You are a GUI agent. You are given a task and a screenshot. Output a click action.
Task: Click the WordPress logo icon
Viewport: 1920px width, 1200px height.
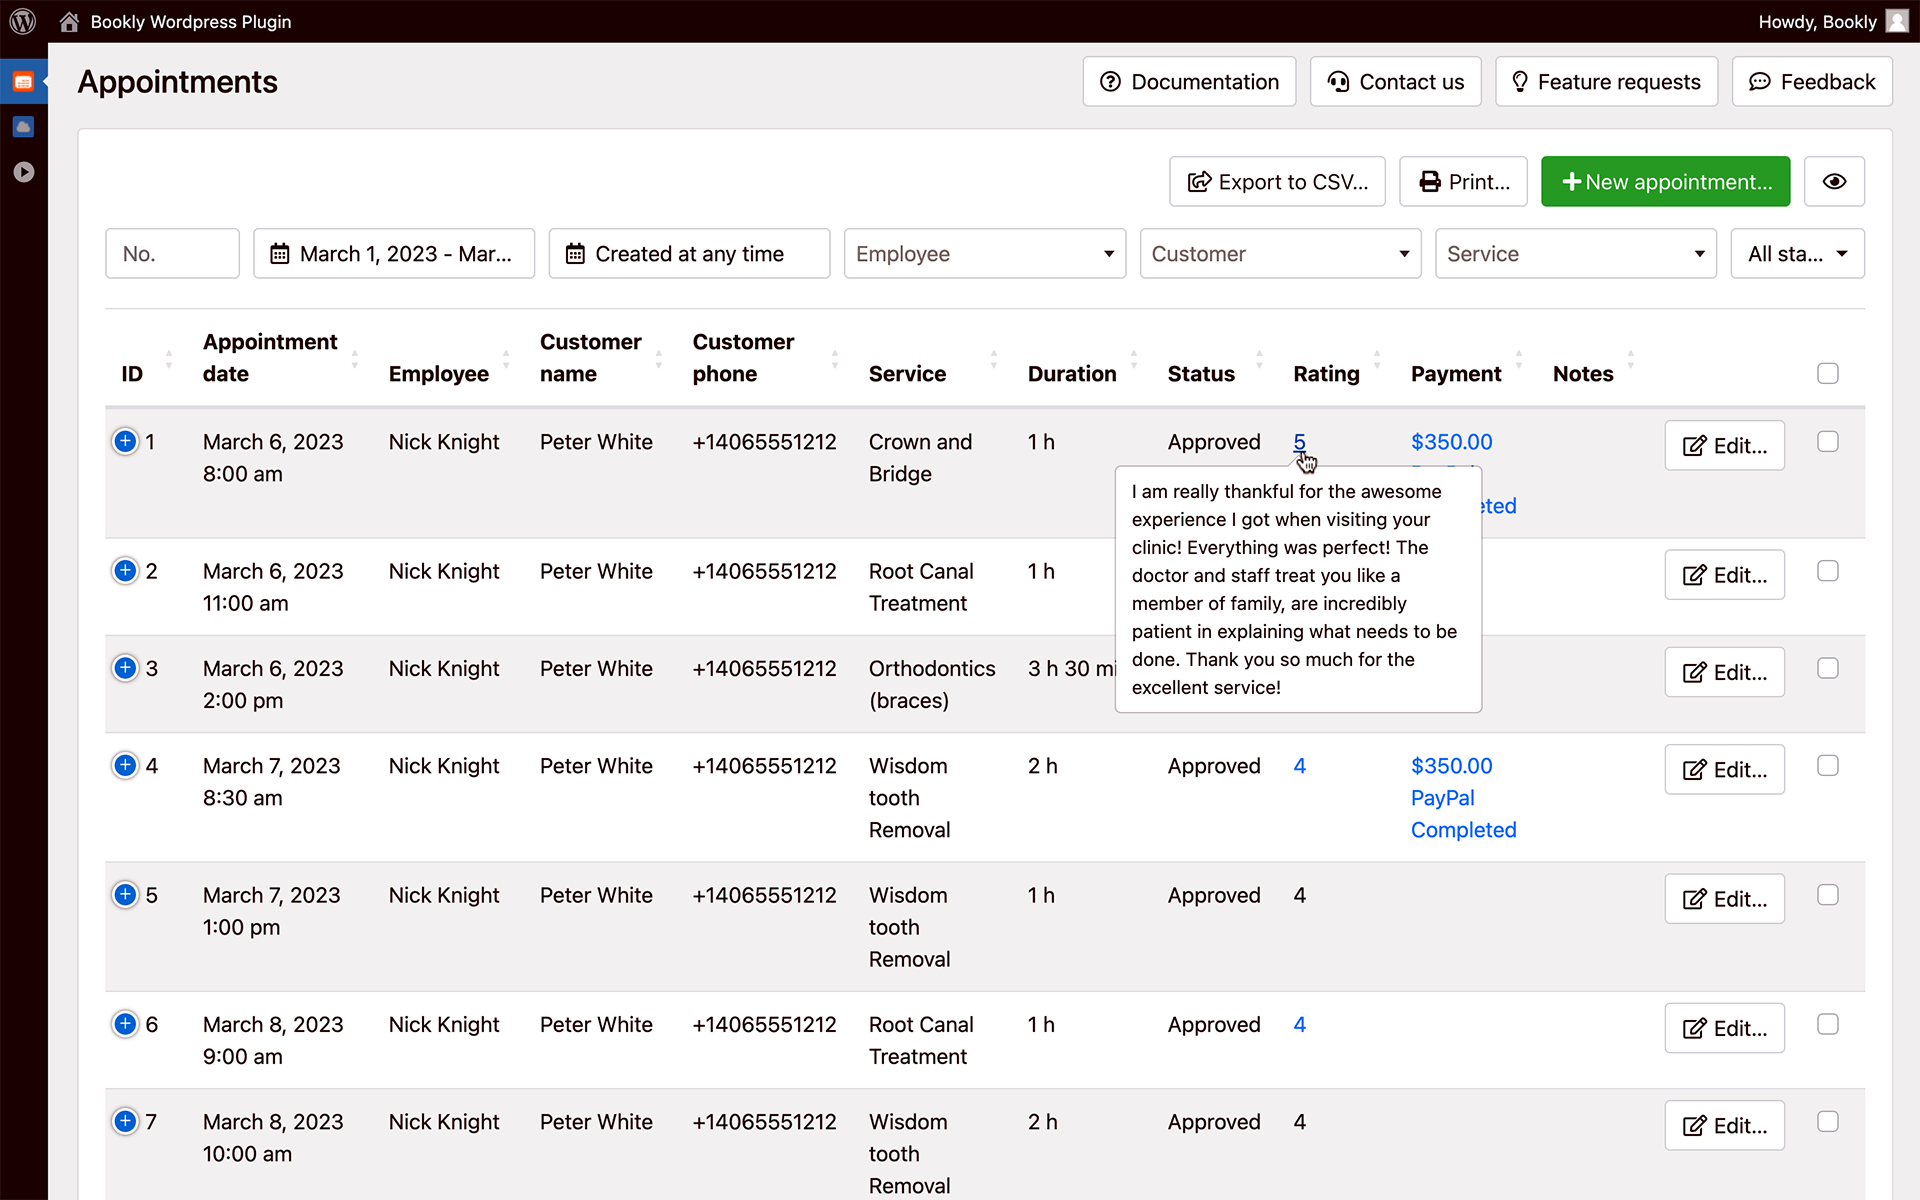23,21
